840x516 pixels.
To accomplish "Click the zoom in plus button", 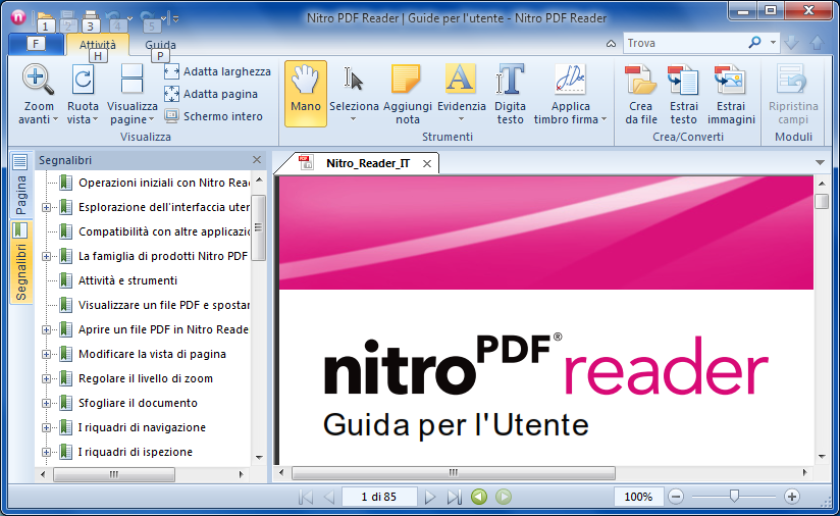I will [792, 497].
